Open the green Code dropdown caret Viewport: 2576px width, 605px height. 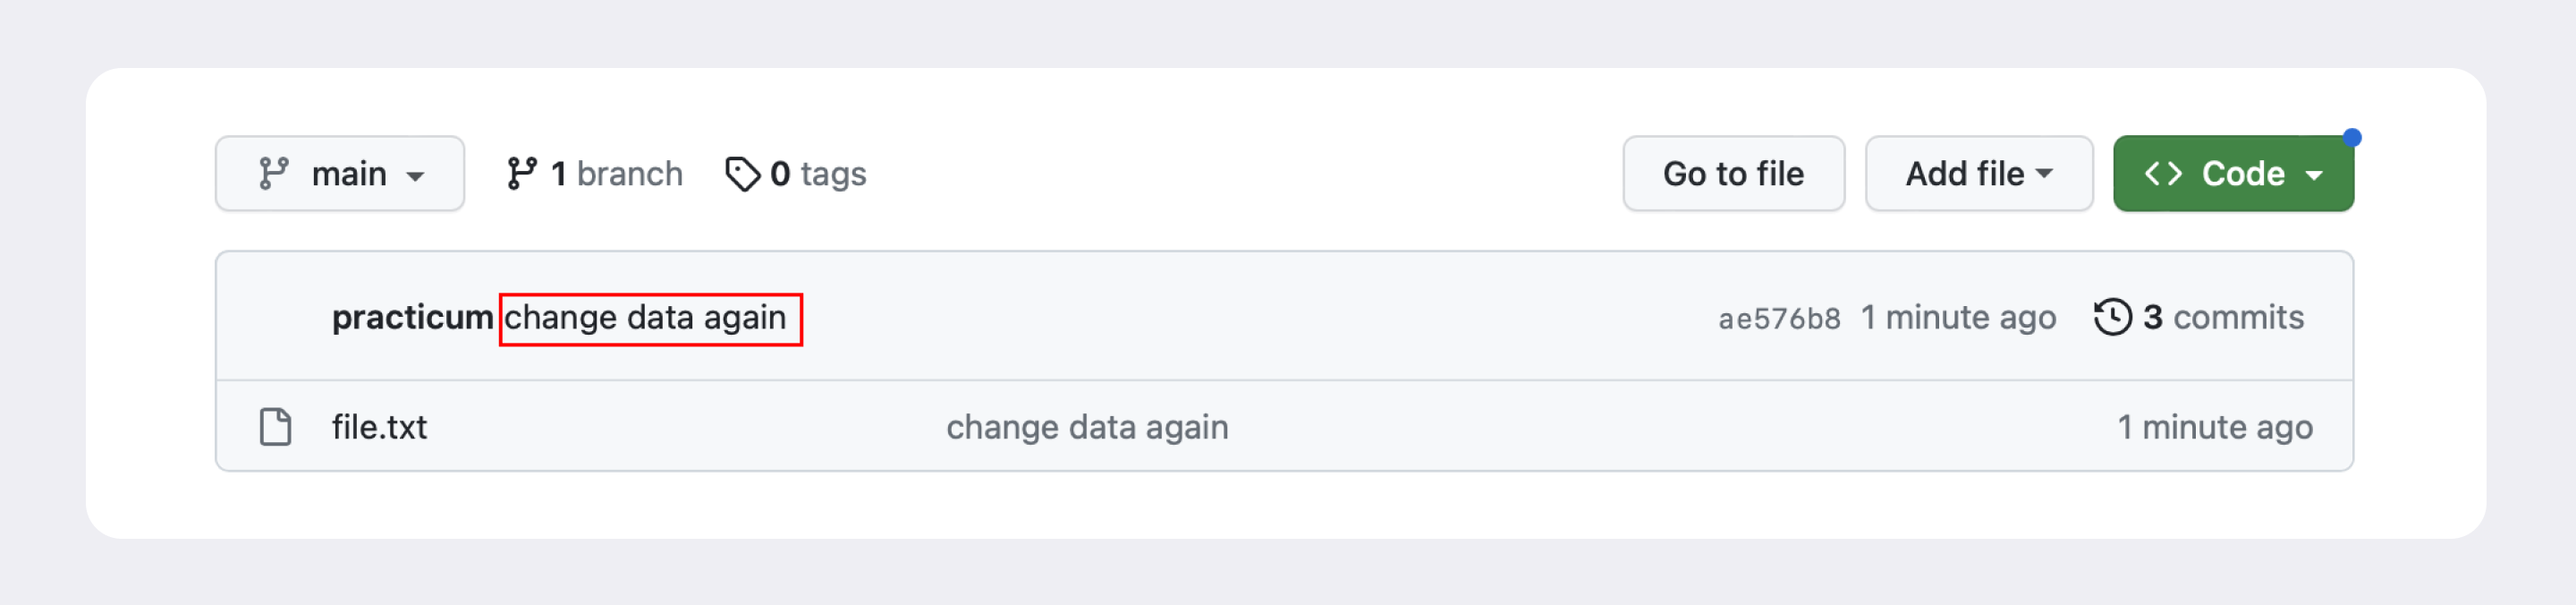tap(2314, 175)
